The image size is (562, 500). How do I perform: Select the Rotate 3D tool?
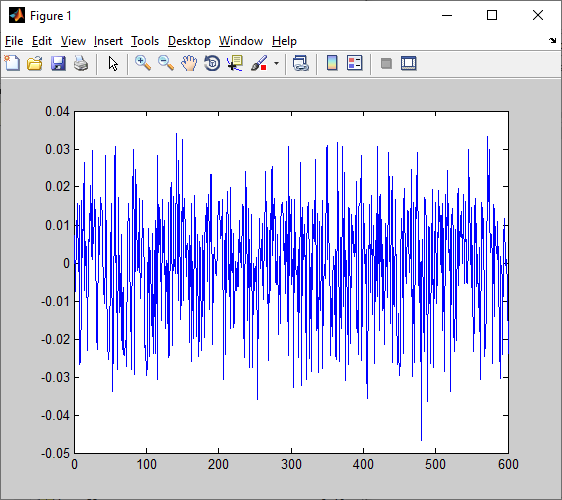click(212, 63)
